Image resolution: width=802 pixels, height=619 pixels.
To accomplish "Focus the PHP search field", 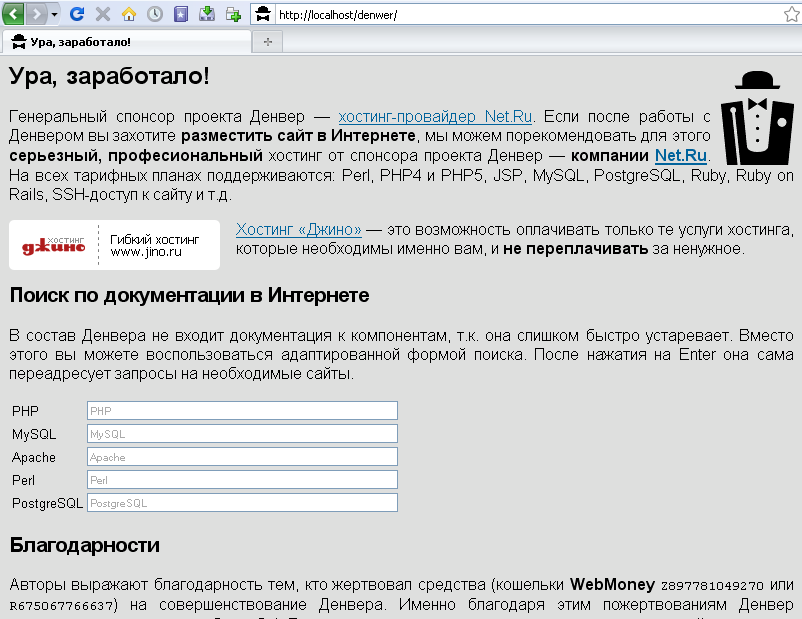I will pos(242,411).
